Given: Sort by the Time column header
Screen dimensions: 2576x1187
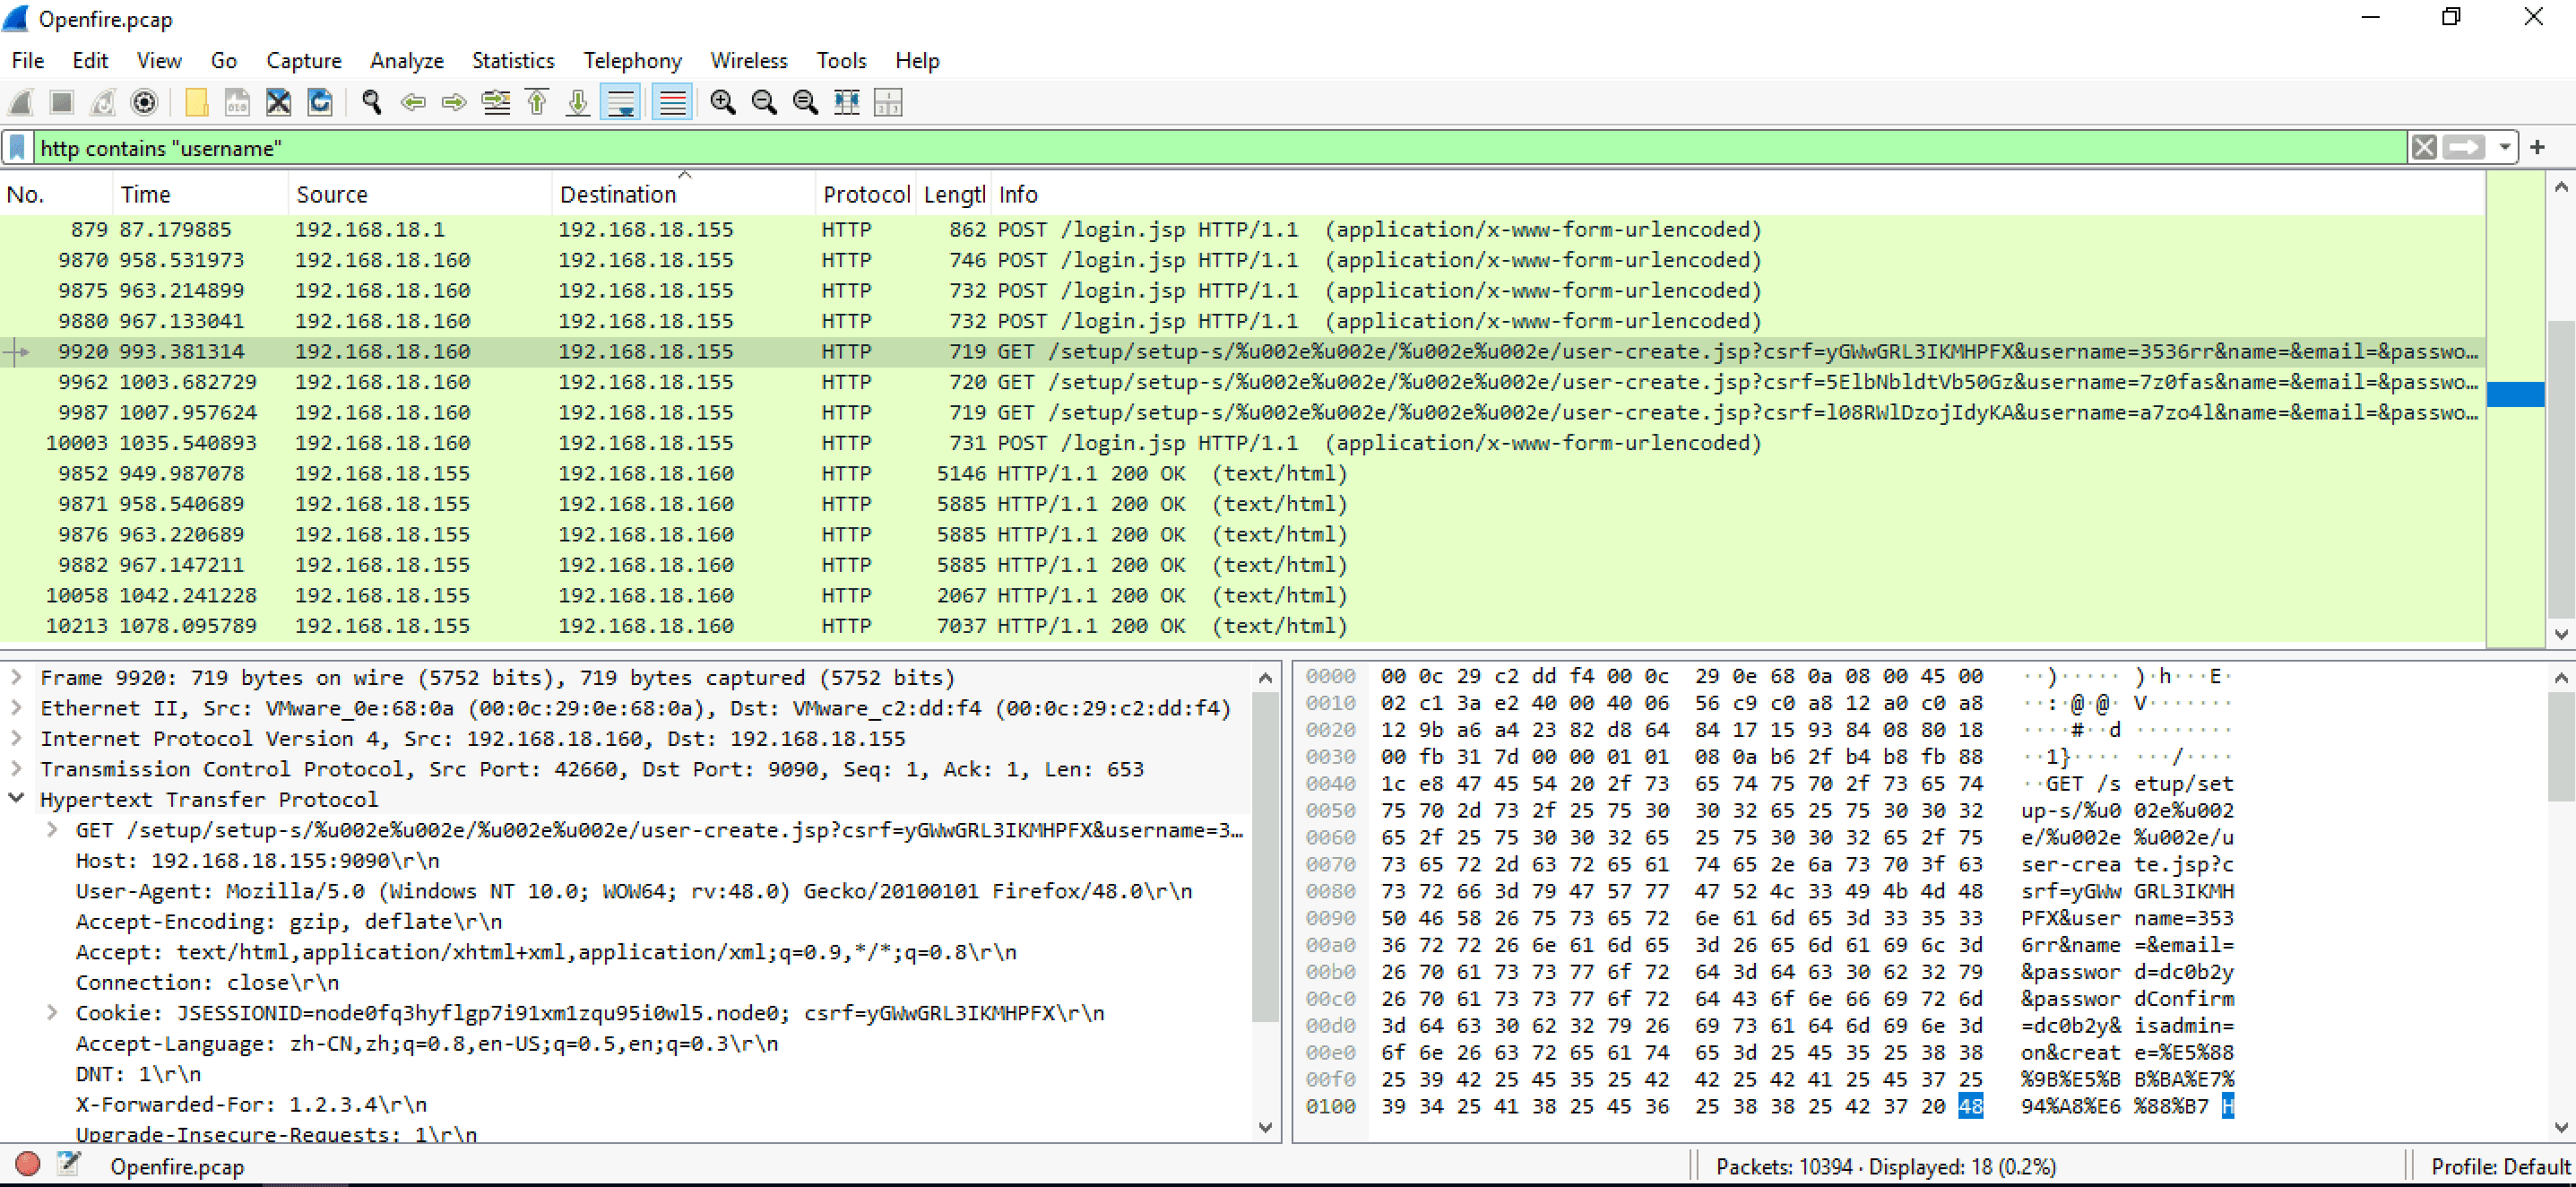Looking at the screenshot, I should [x=201, y=195].
